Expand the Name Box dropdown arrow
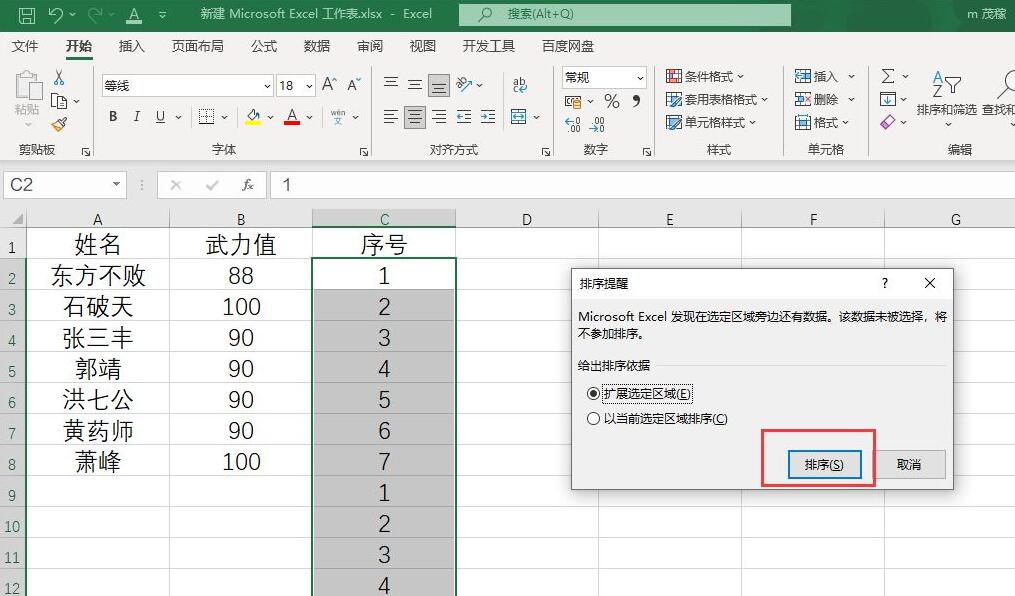 tap(116, 184)
